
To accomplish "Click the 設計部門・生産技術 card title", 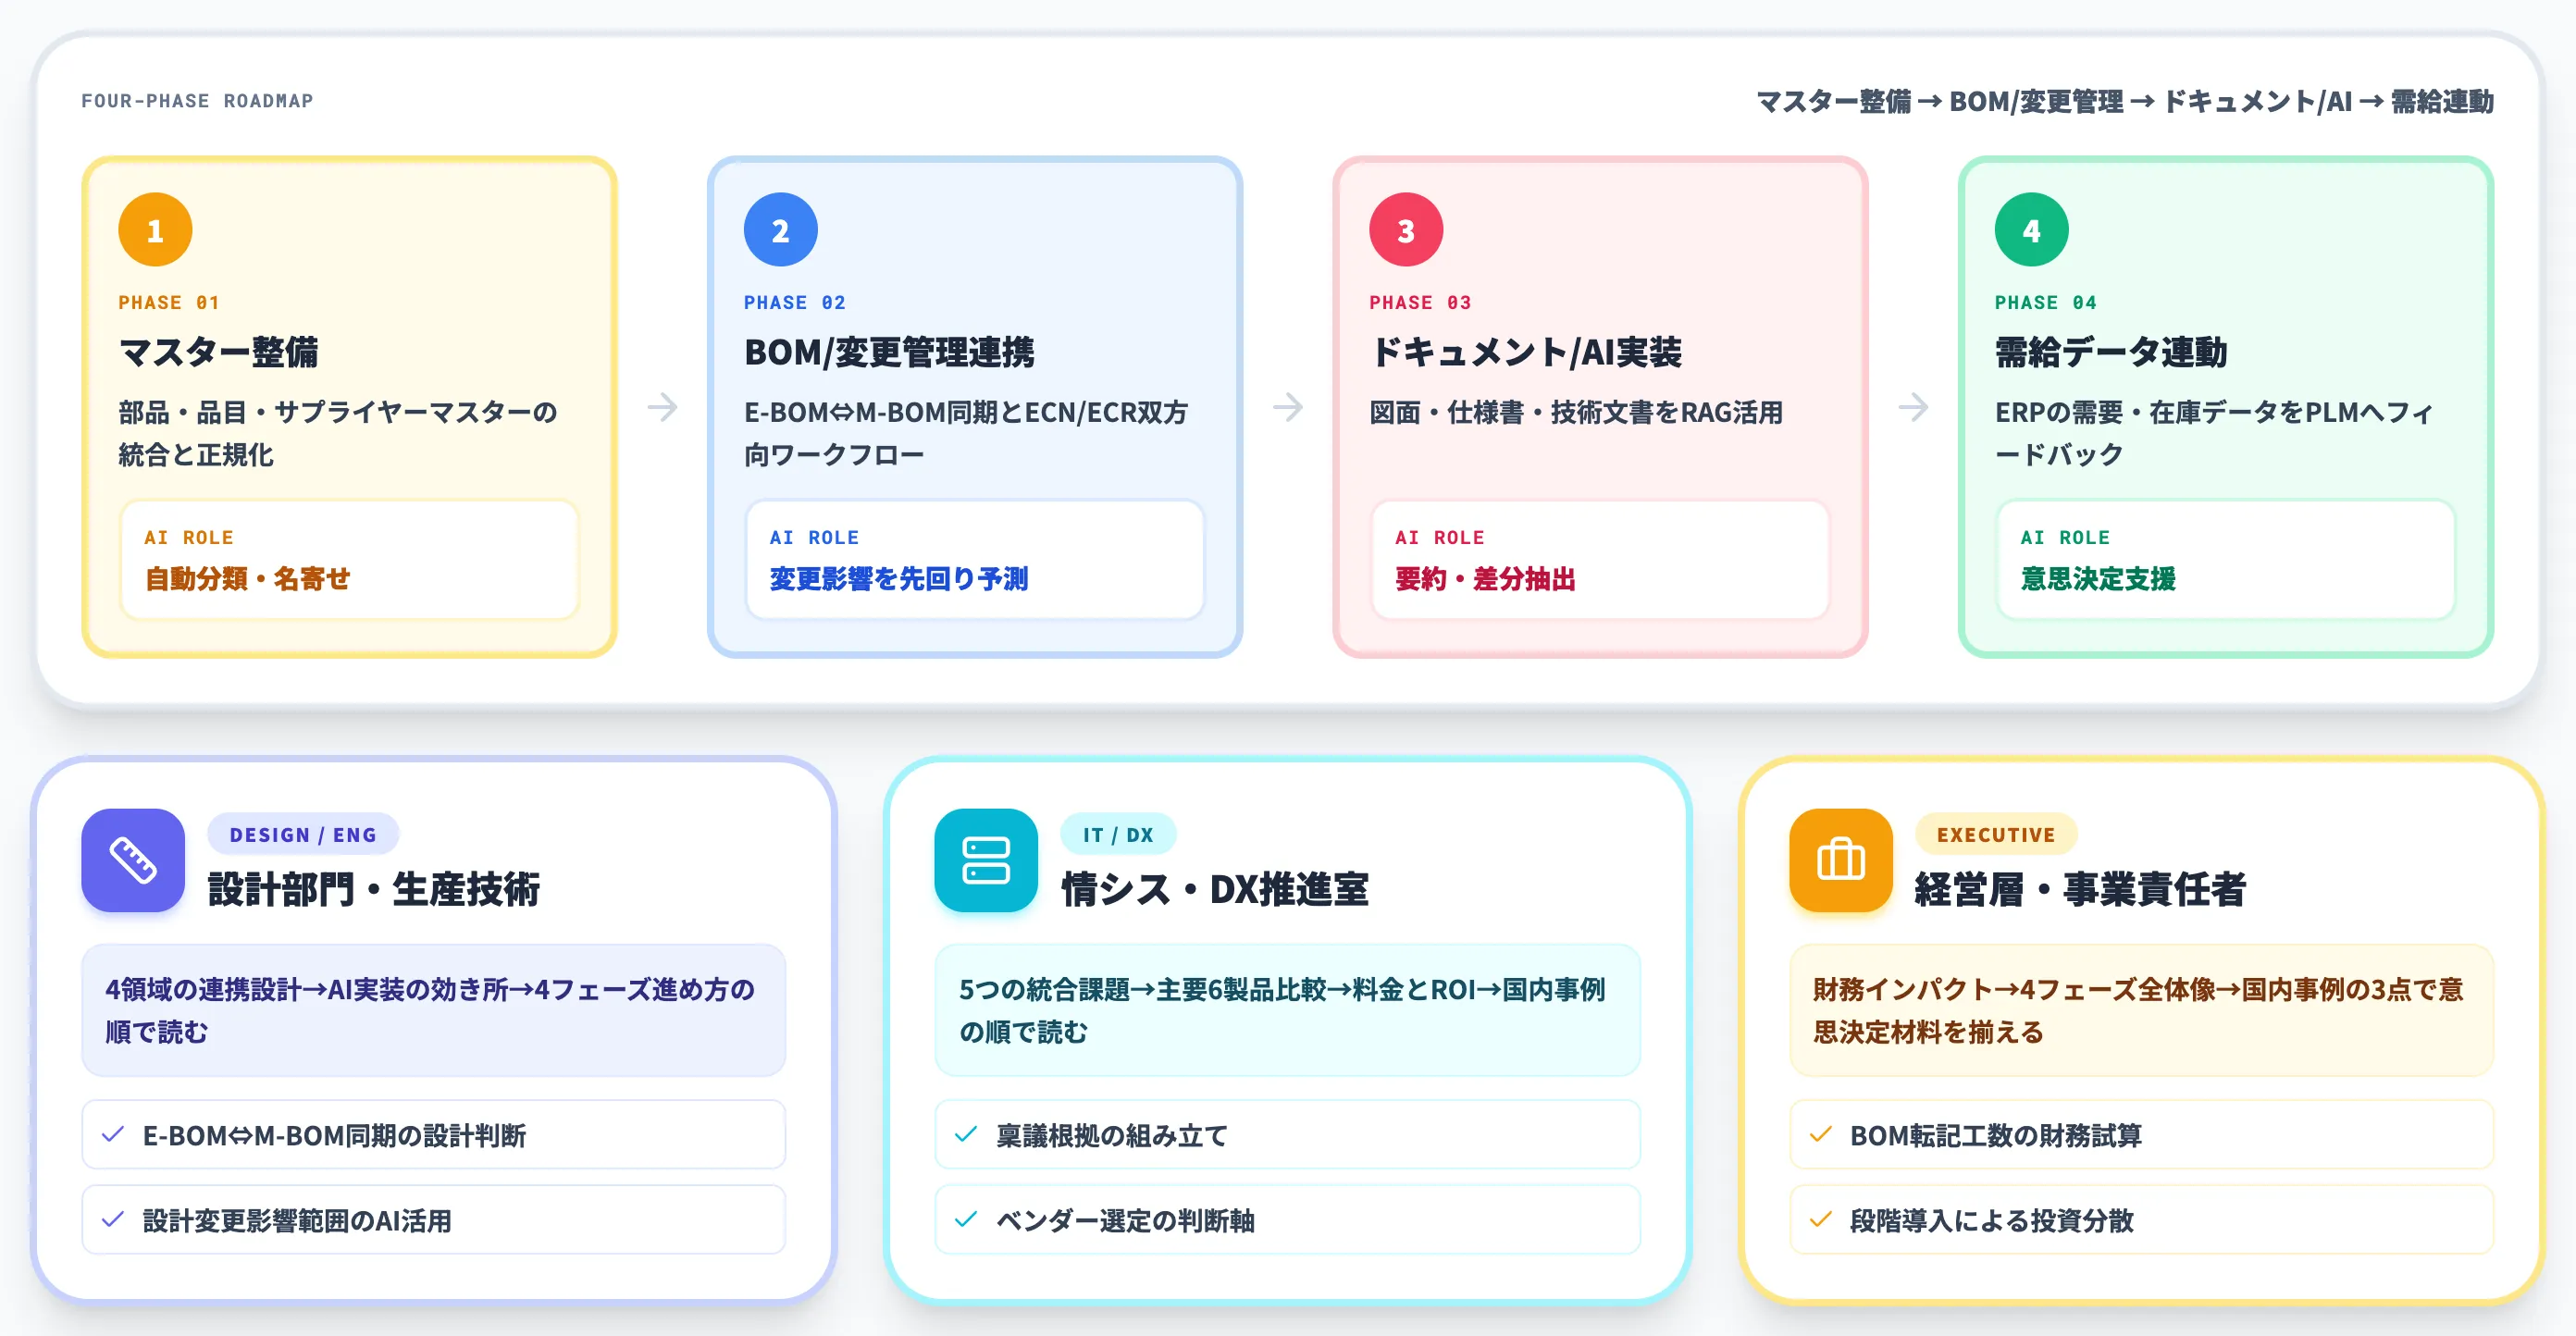I will pyautogui.click(x=374, y=888).
